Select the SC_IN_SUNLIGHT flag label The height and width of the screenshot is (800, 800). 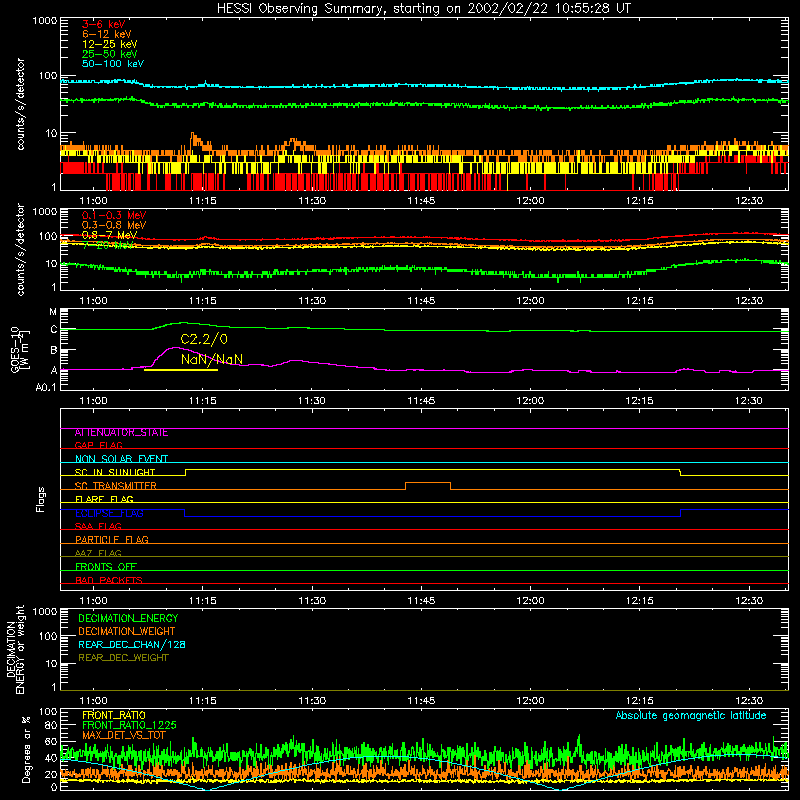[x=115, y=472]
